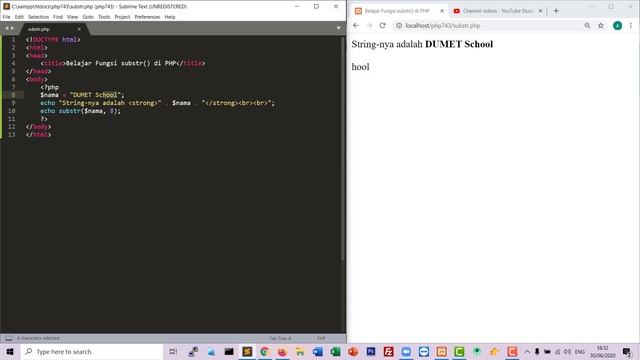Click line number 1 in the gutter
The height and width of the screenshot is (360, 640).
click(13, 40)
